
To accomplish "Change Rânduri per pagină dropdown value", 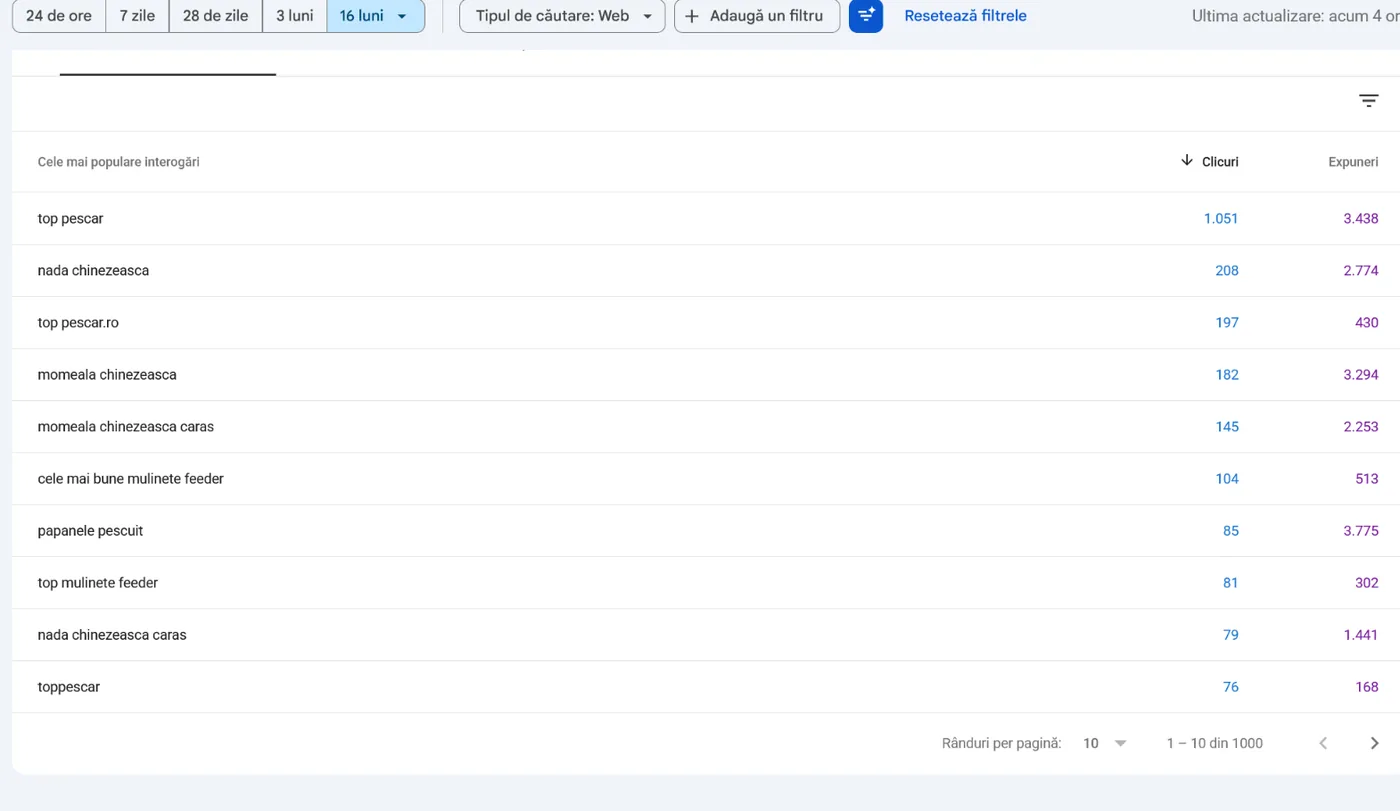I will point(1105,743).
